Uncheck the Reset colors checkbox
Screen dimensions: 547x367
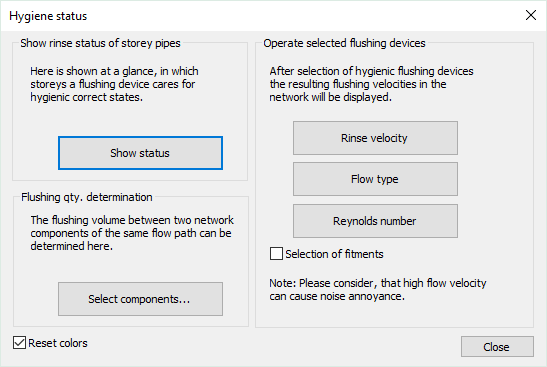point(19,343)
